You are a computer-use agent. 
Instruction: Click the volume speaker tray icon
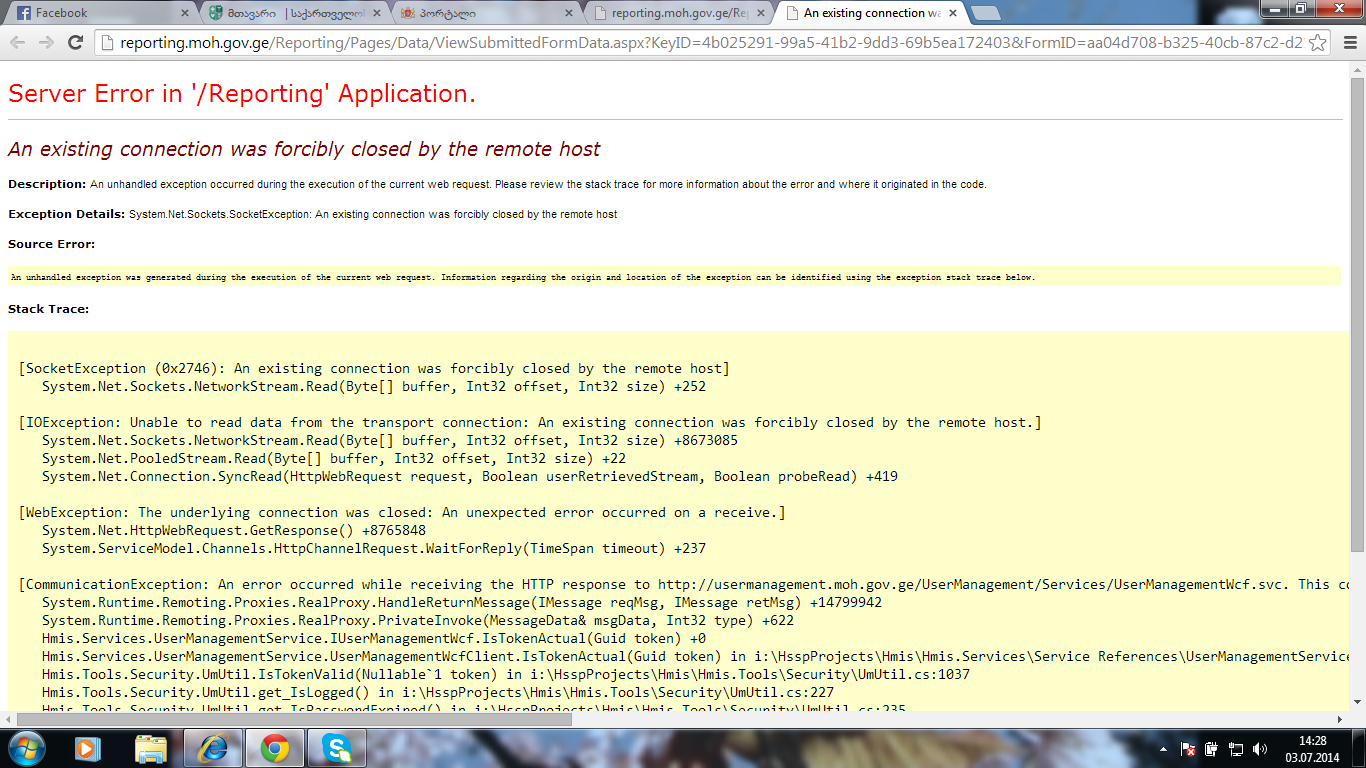(x=1259, y=748)
